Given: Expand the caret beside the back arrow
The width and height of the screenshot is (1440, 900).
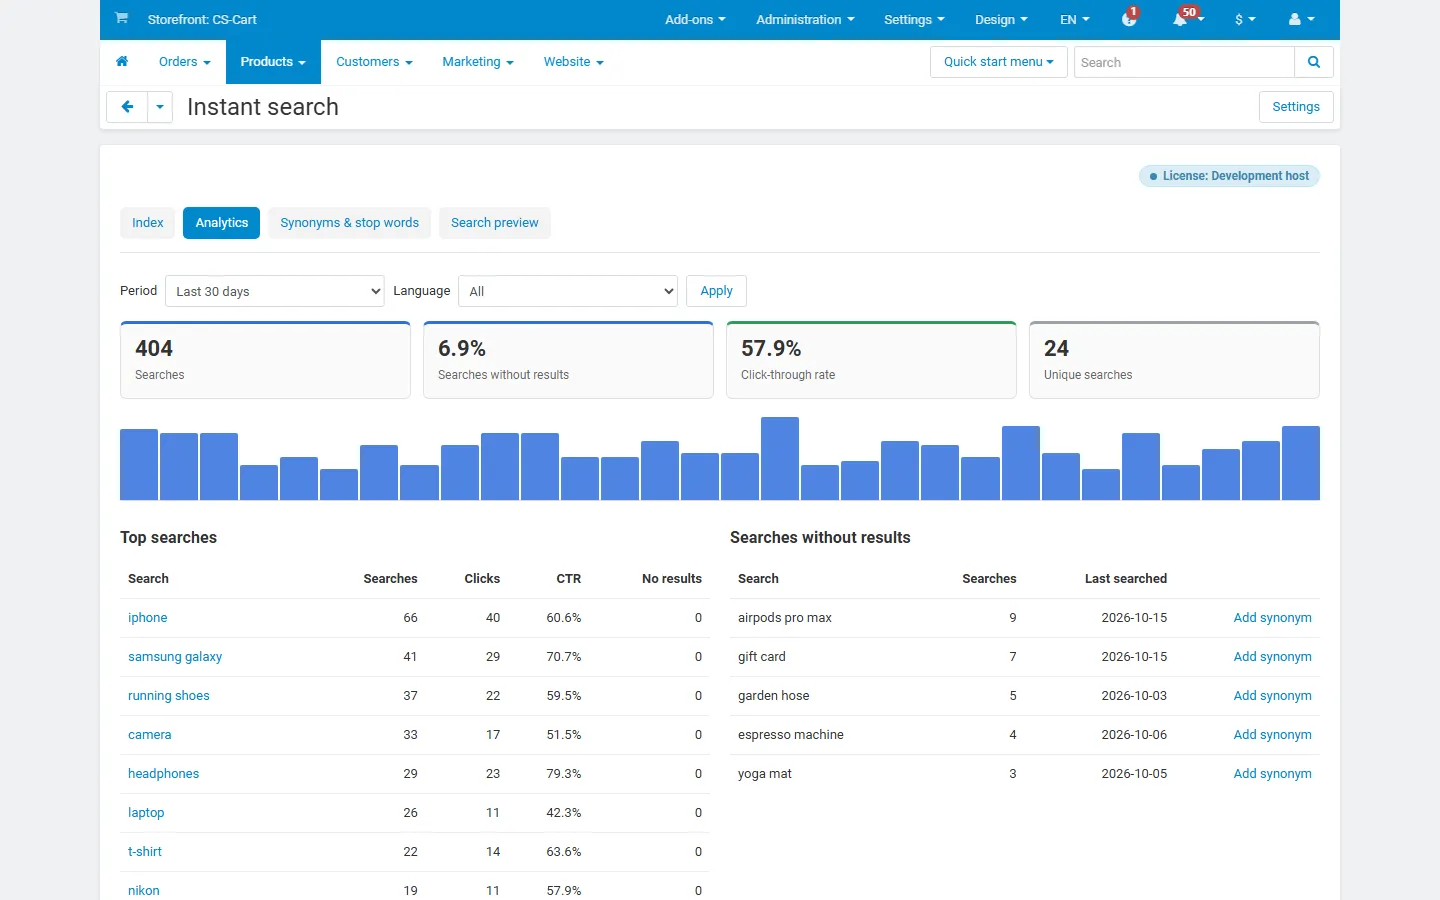Looking at the screenshot, I should (160, 107).
